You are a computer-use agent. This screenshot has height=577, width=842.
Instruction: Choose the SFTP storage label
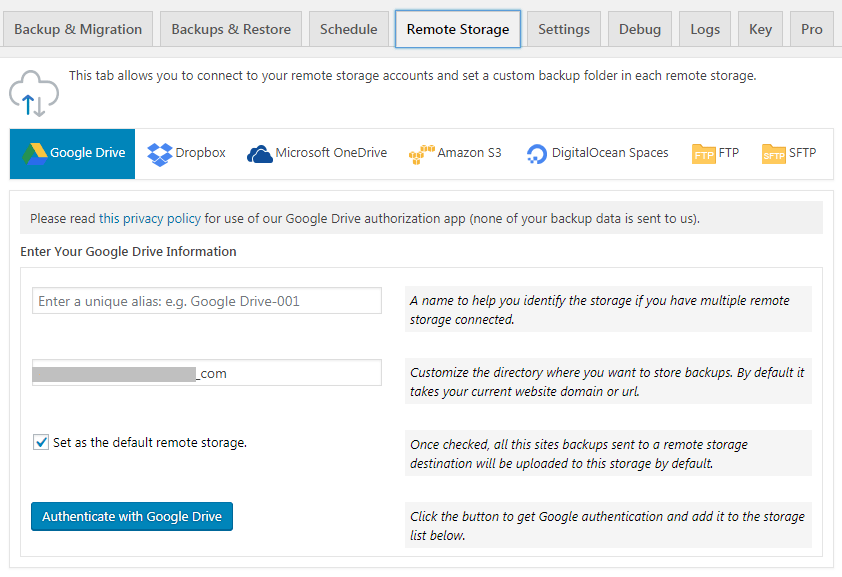click(802, 153)
